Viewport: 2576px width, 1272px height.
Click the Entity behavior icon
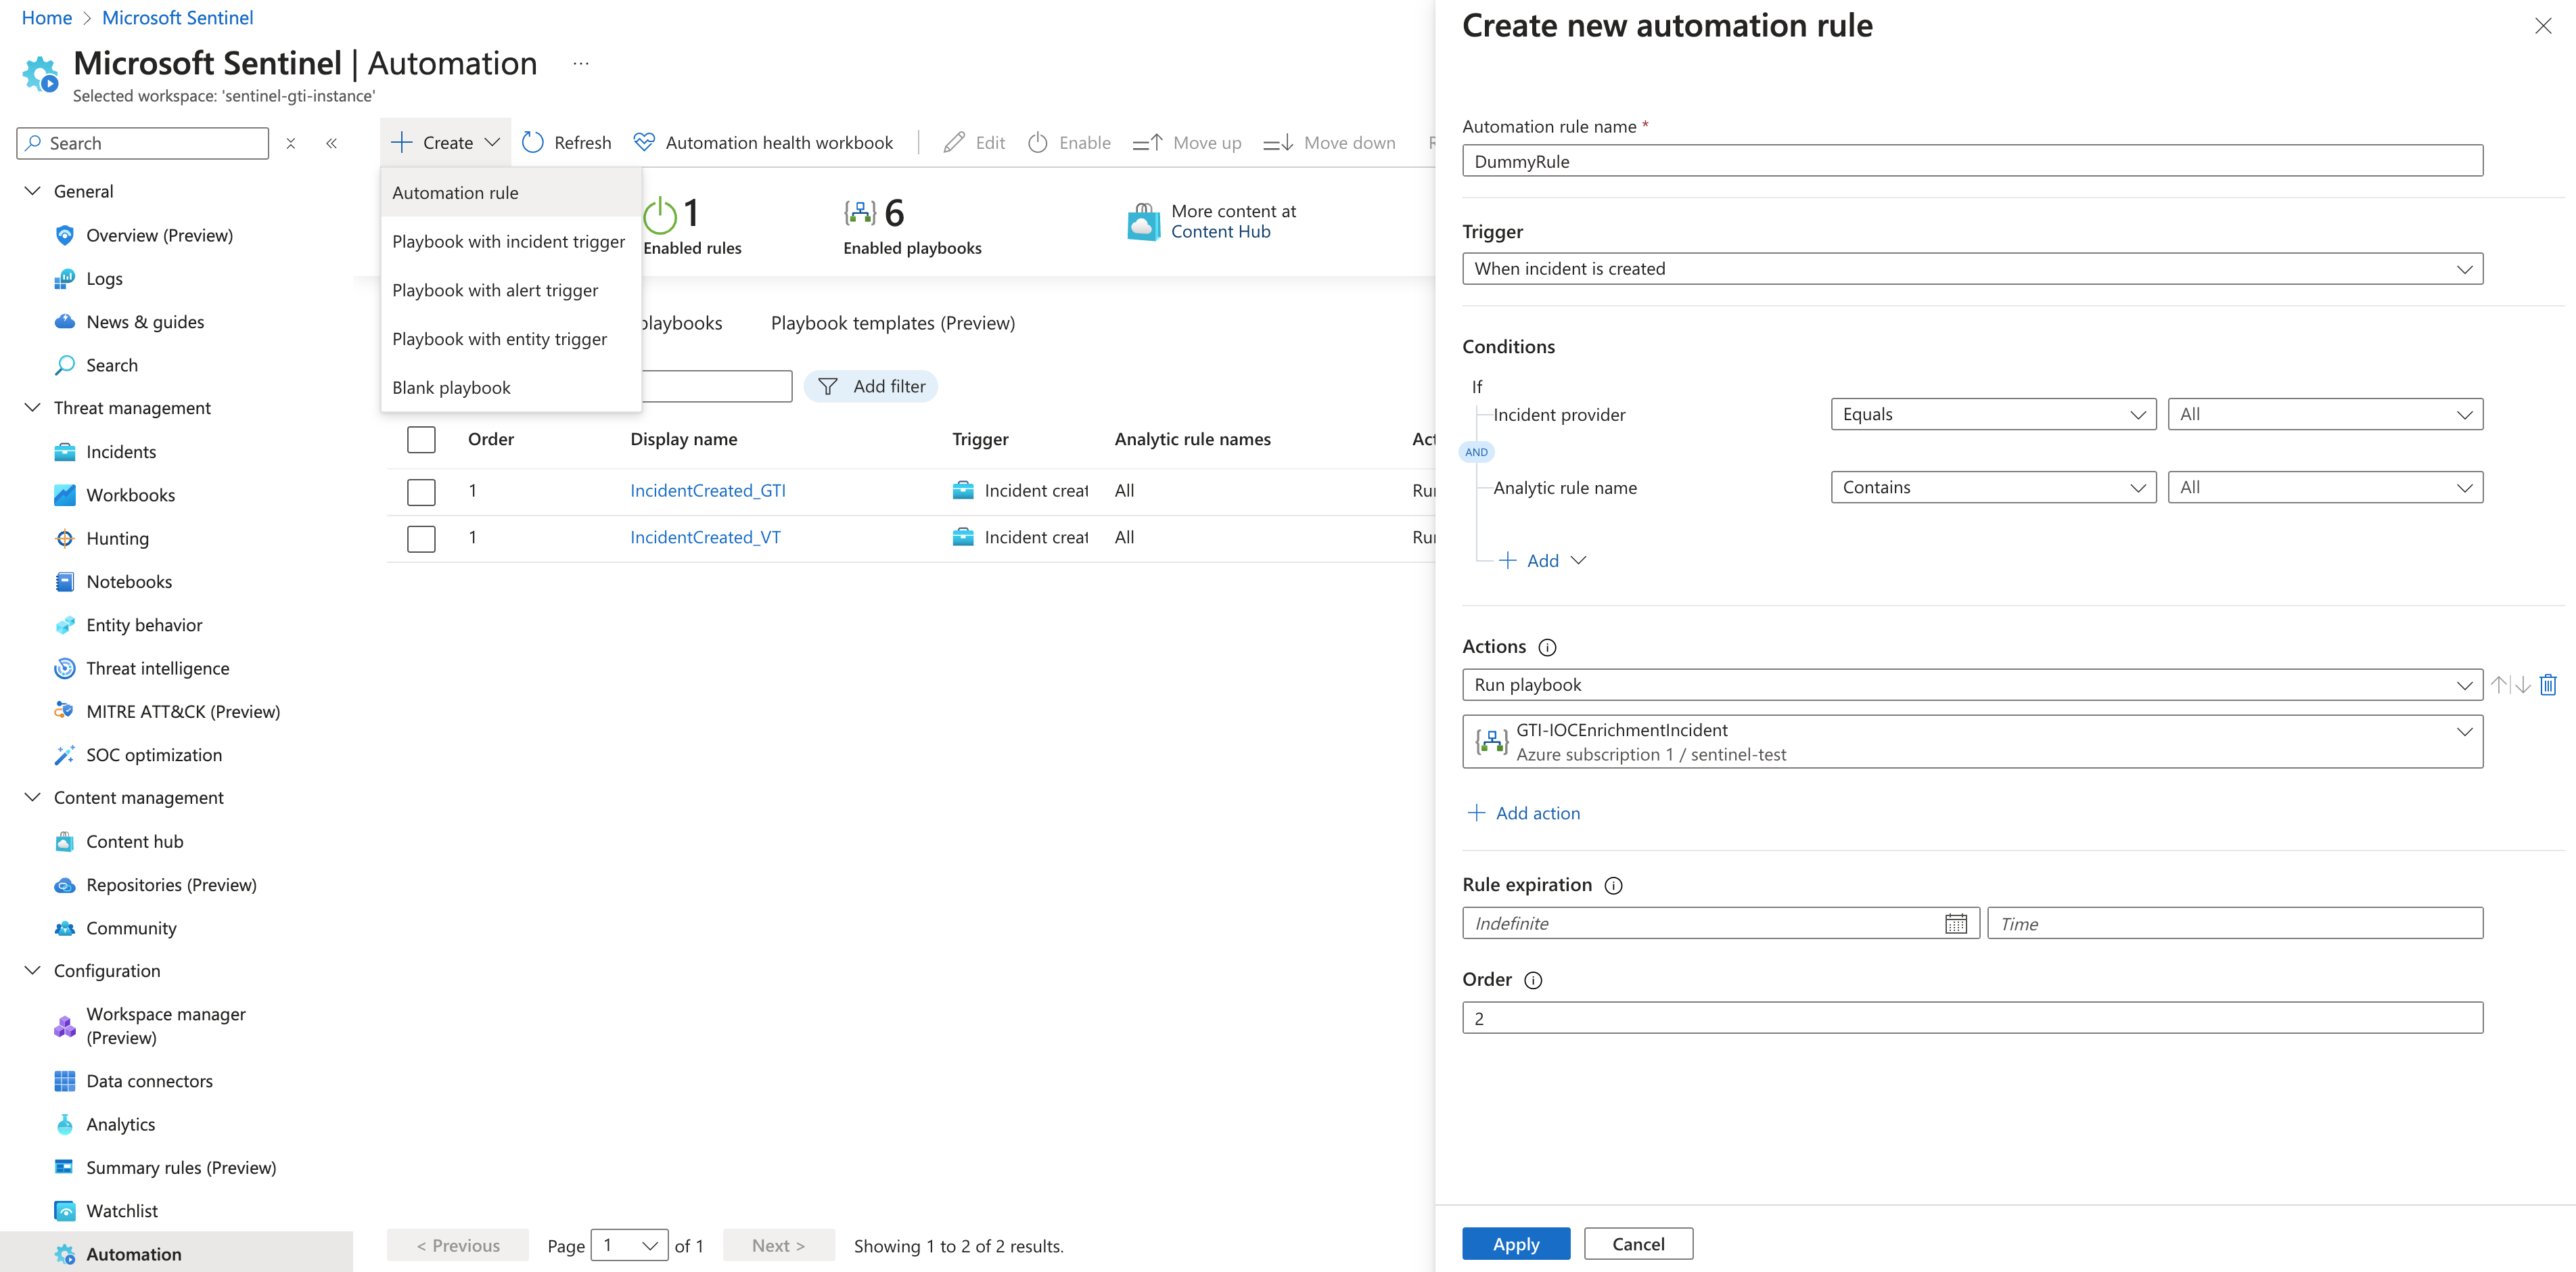[x=65, y=625]
